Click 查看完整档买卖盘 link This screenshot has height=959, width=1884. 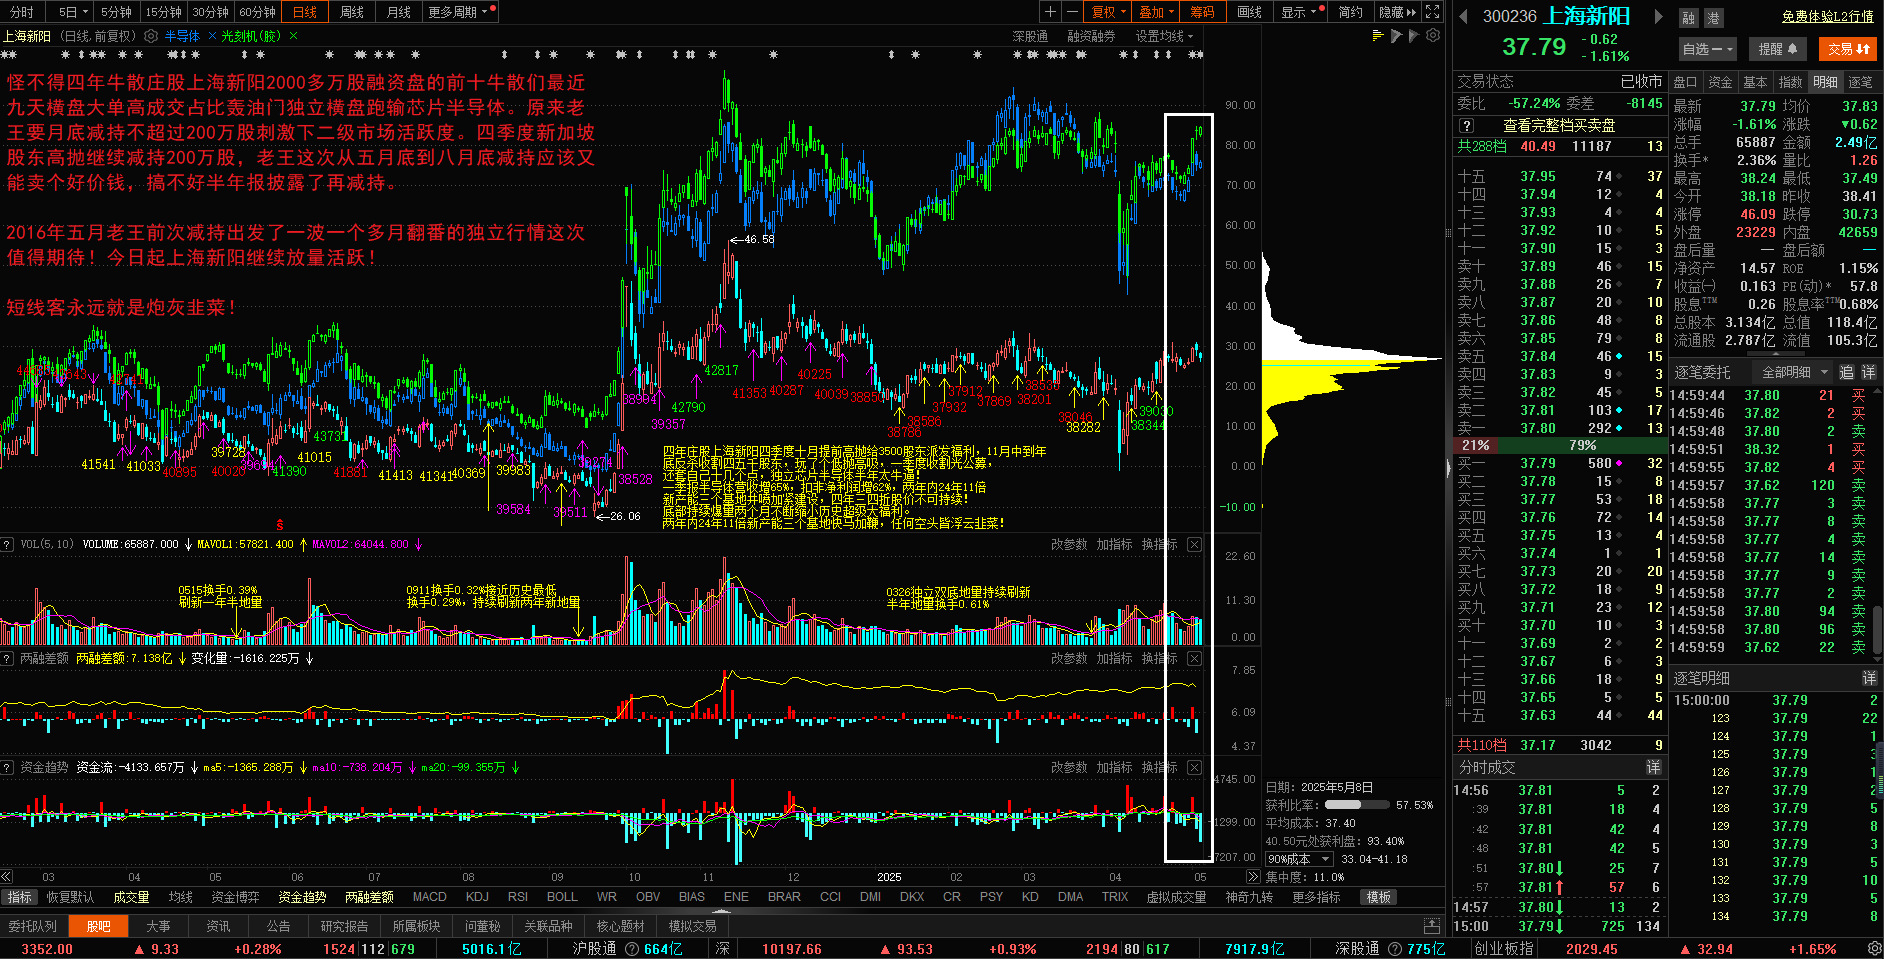coord(1559,126)
